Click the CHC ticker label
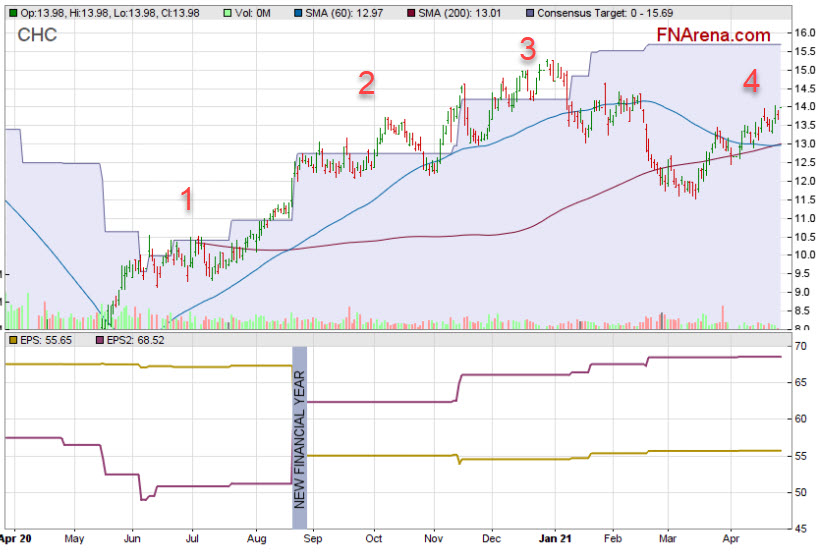 37,36
